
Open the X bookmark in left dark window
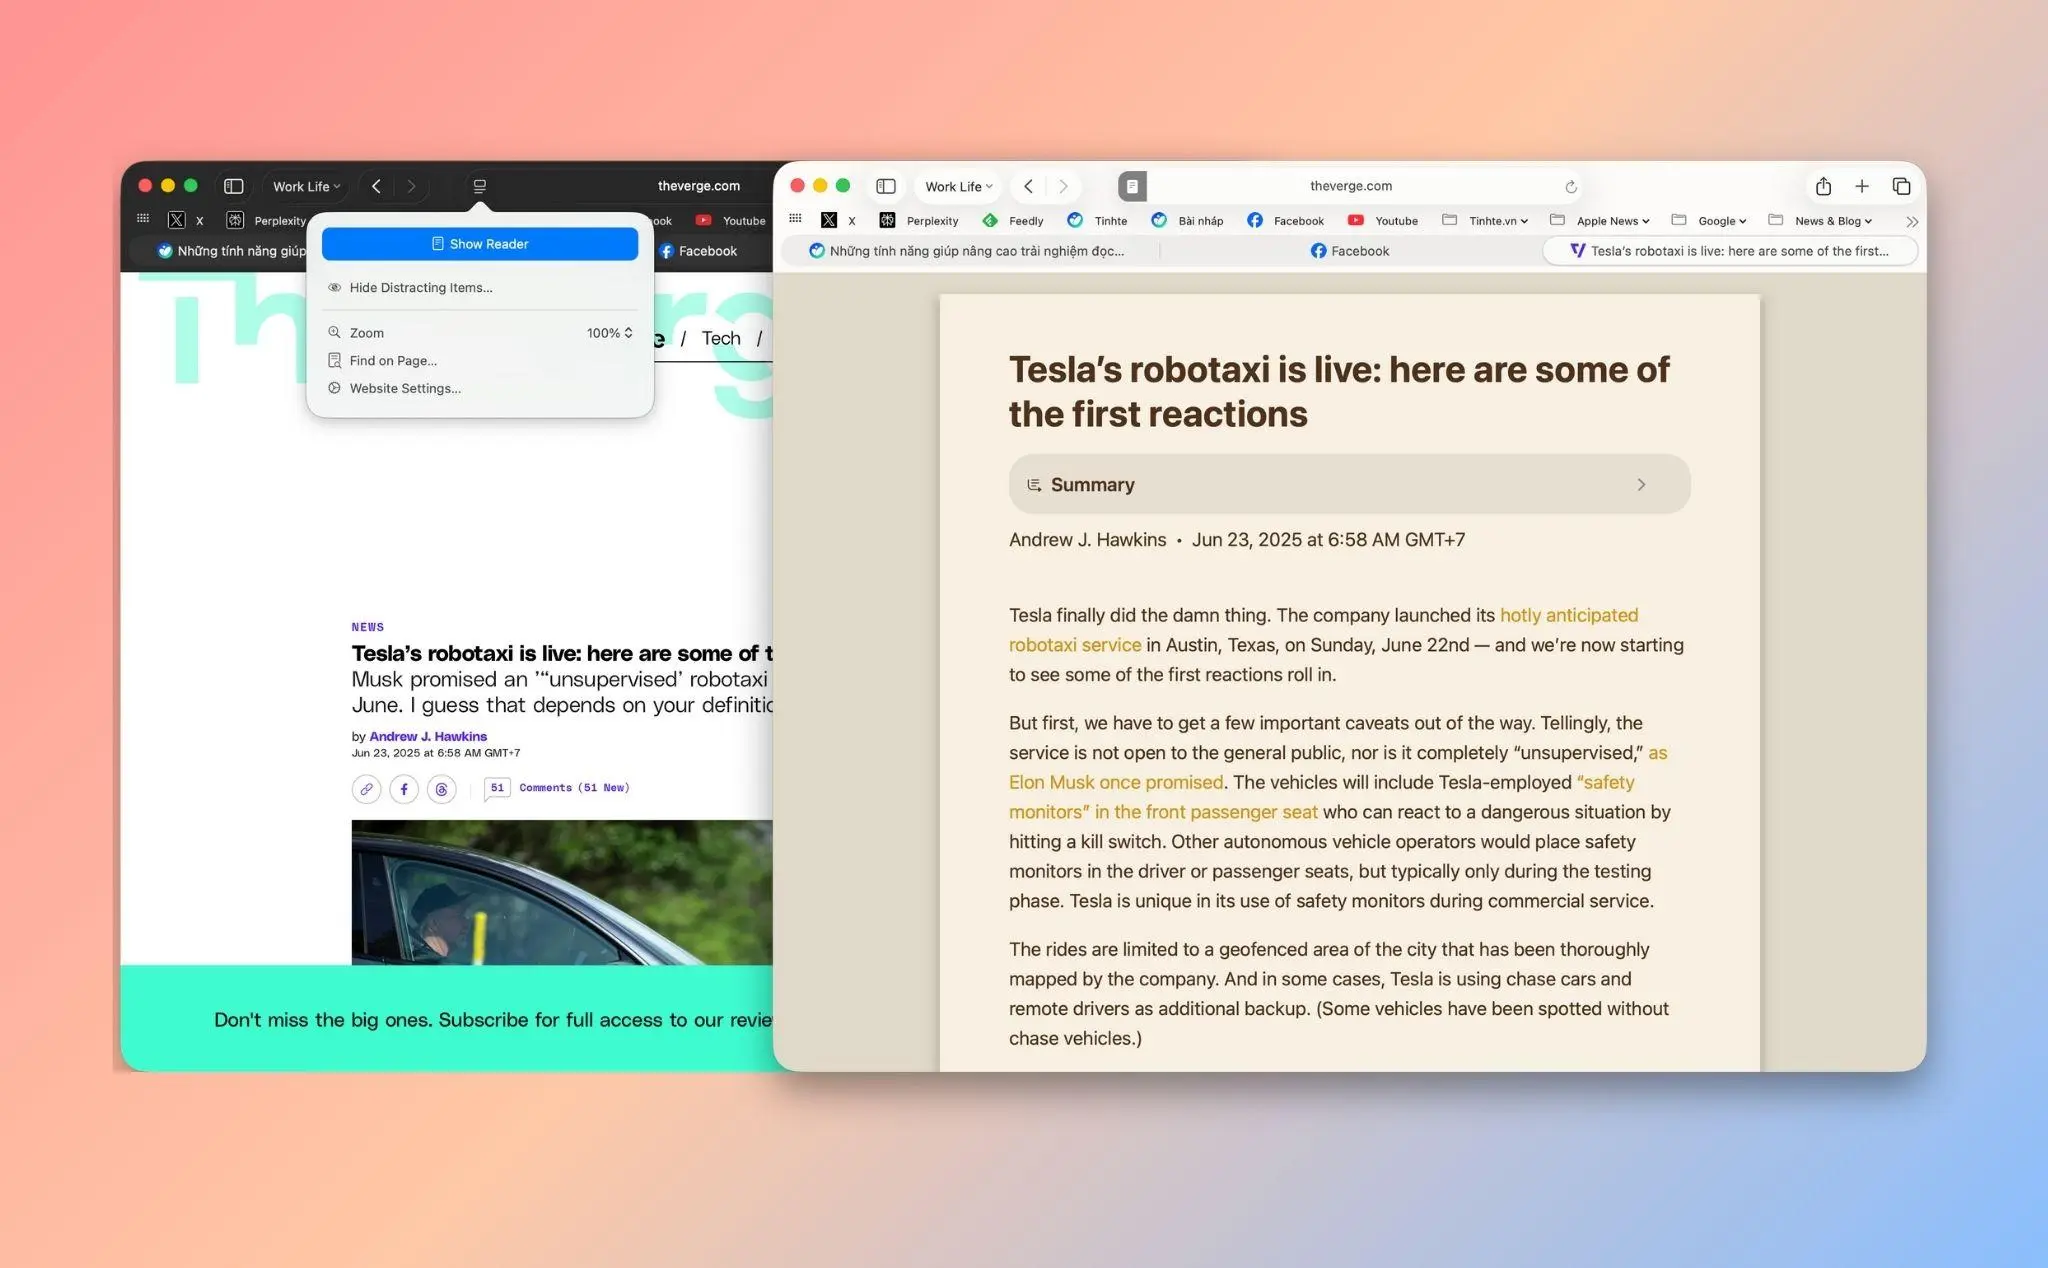pos(186,220)
